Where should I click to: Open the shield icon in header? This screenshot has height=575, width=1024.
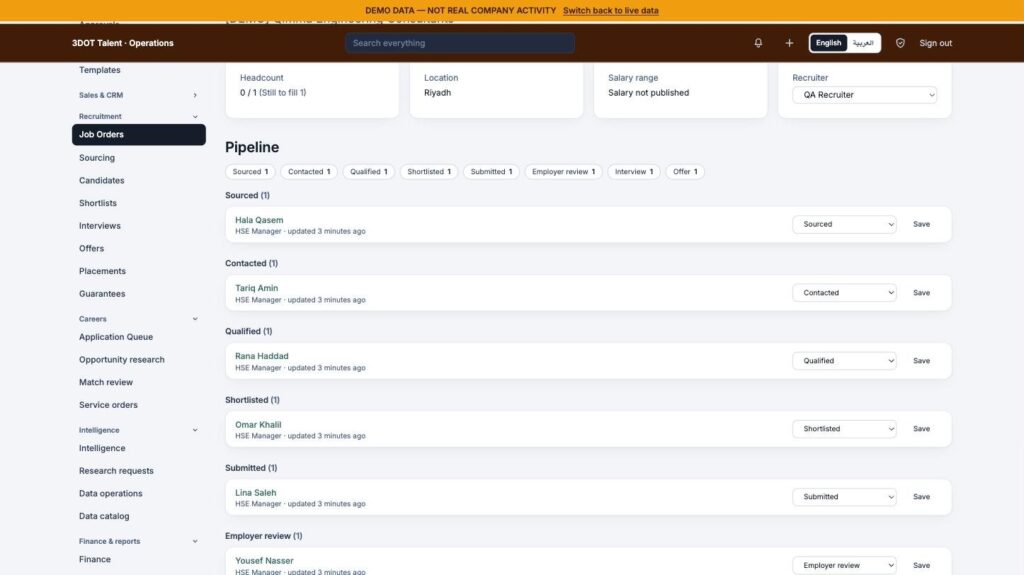point(900,43)
